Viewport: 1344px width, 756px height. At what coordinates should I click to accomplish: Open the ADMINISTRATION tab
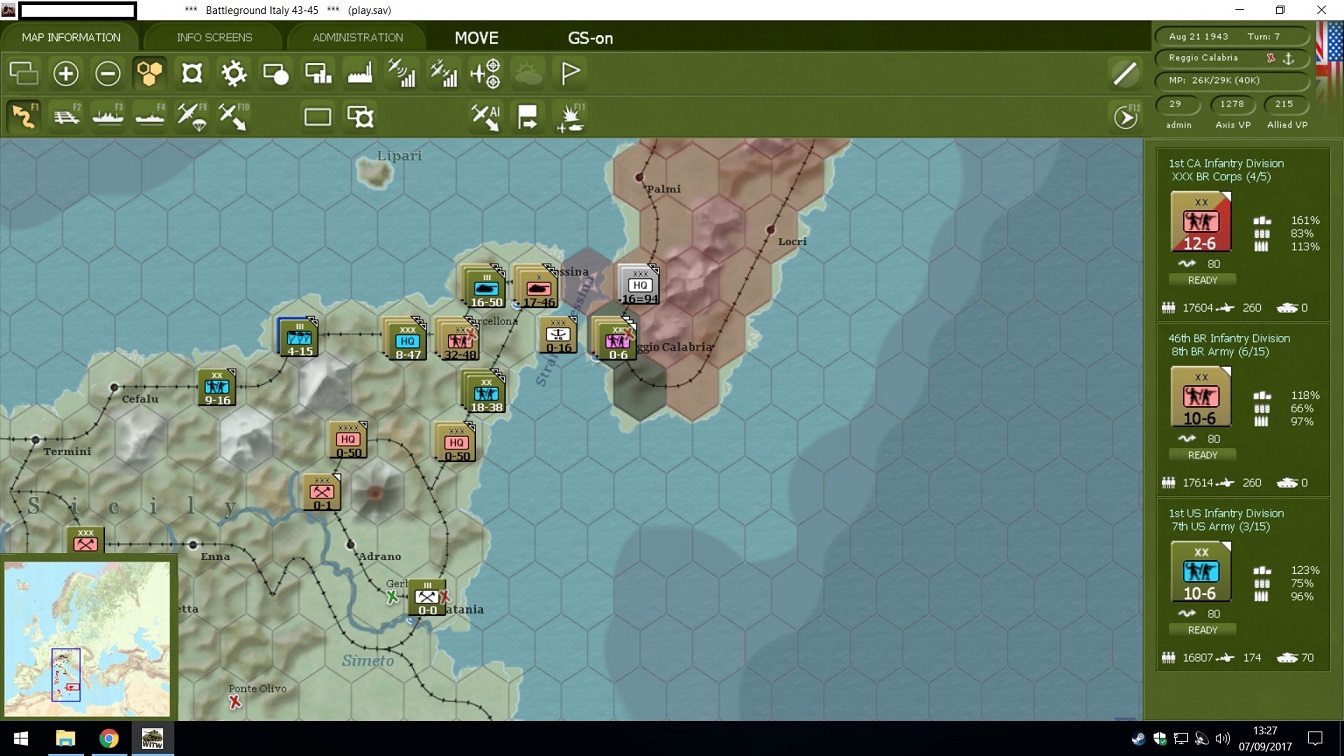(x=357, y=37)
